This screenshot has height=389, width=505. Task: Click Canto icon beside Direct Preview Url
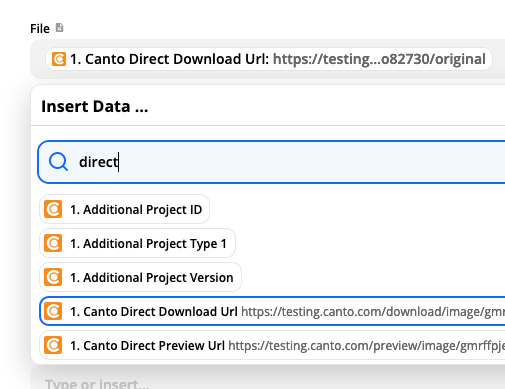point(53,345)
